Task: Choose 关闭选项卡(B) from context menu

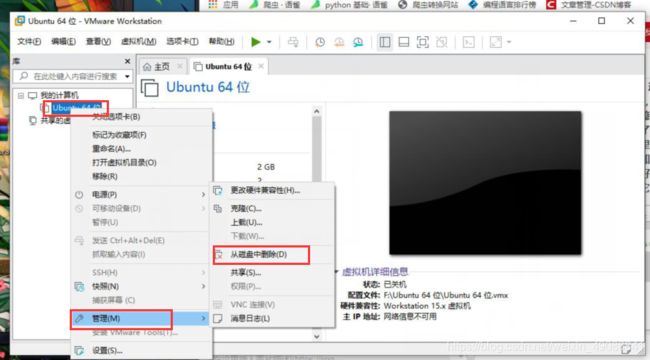Action: [141, 117]
